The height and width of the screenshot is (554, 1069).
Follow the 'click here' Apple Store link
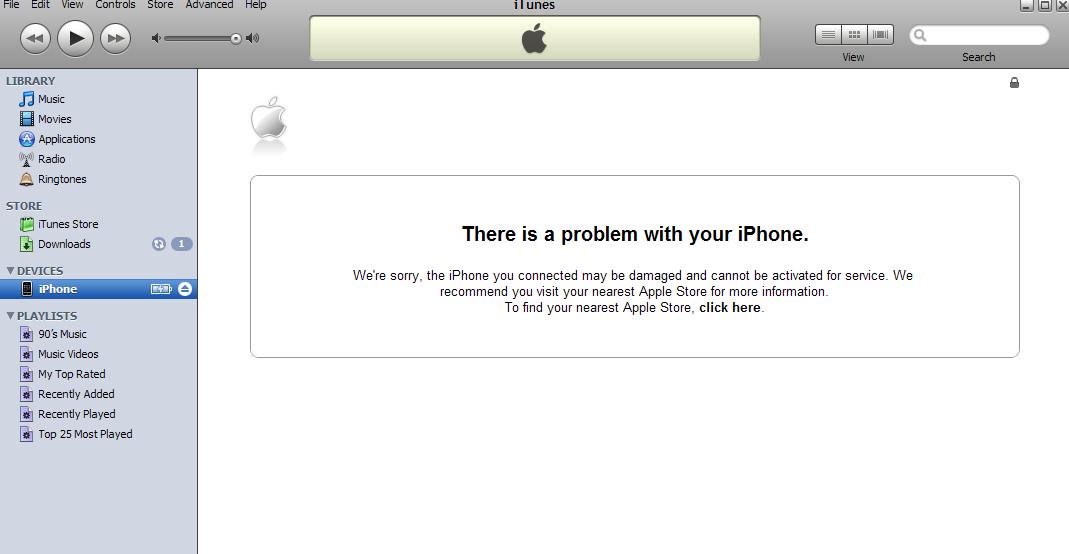point(729,307)
